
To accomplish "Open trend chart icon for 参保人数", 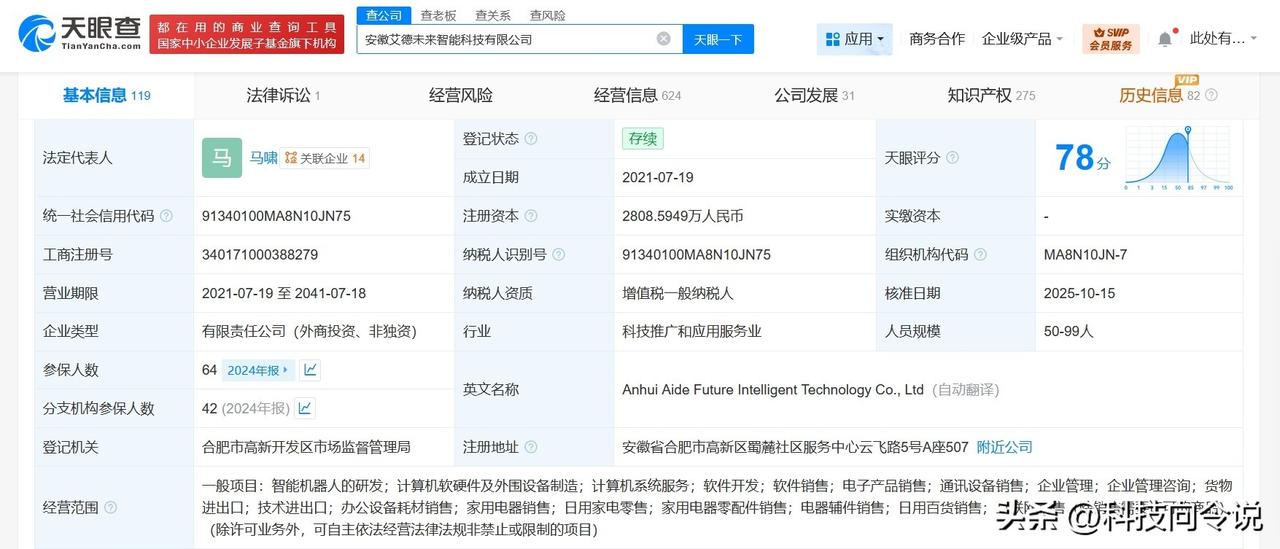I will tap(310, 370).
